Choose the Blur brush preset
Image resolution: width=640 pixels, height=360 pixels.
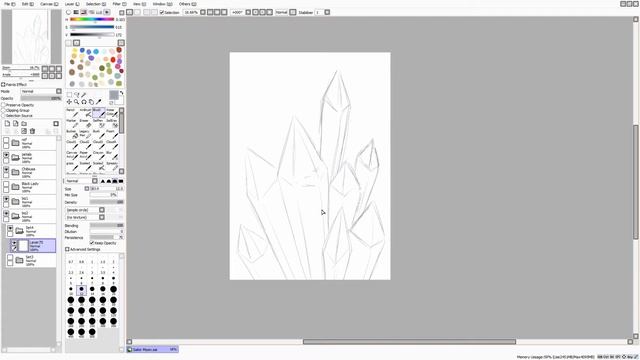112,155
